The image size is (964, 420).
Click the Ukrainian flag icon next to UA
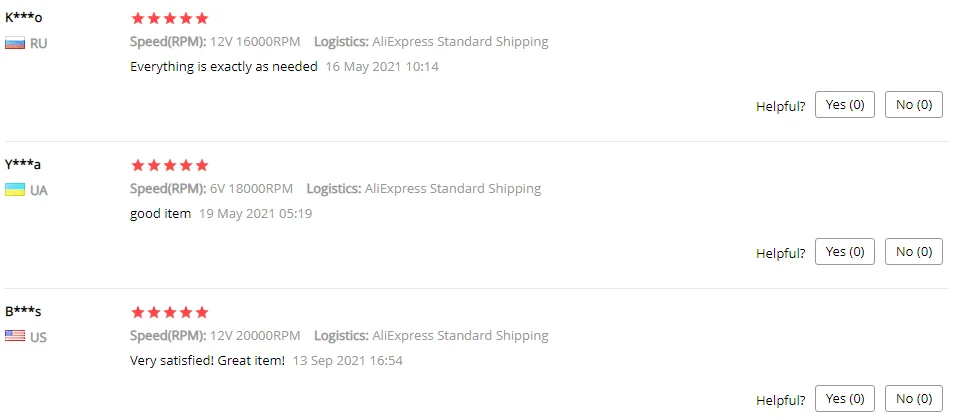tap(14, 190)
